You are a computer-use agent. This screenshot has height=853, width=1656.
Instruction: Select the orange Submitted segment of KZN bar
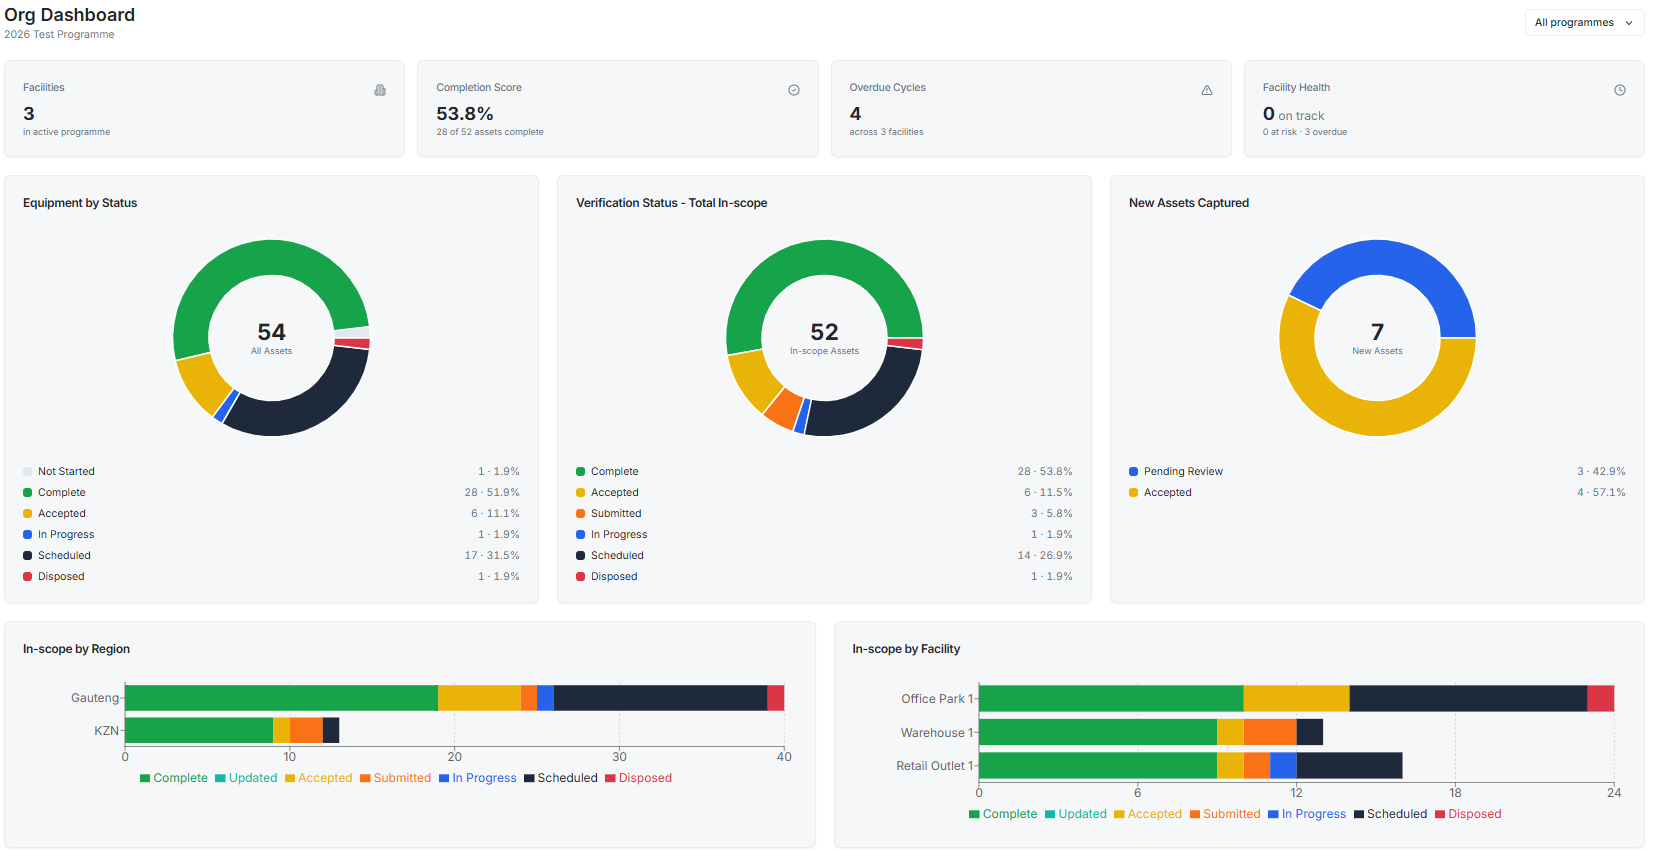tap(306, 730)
